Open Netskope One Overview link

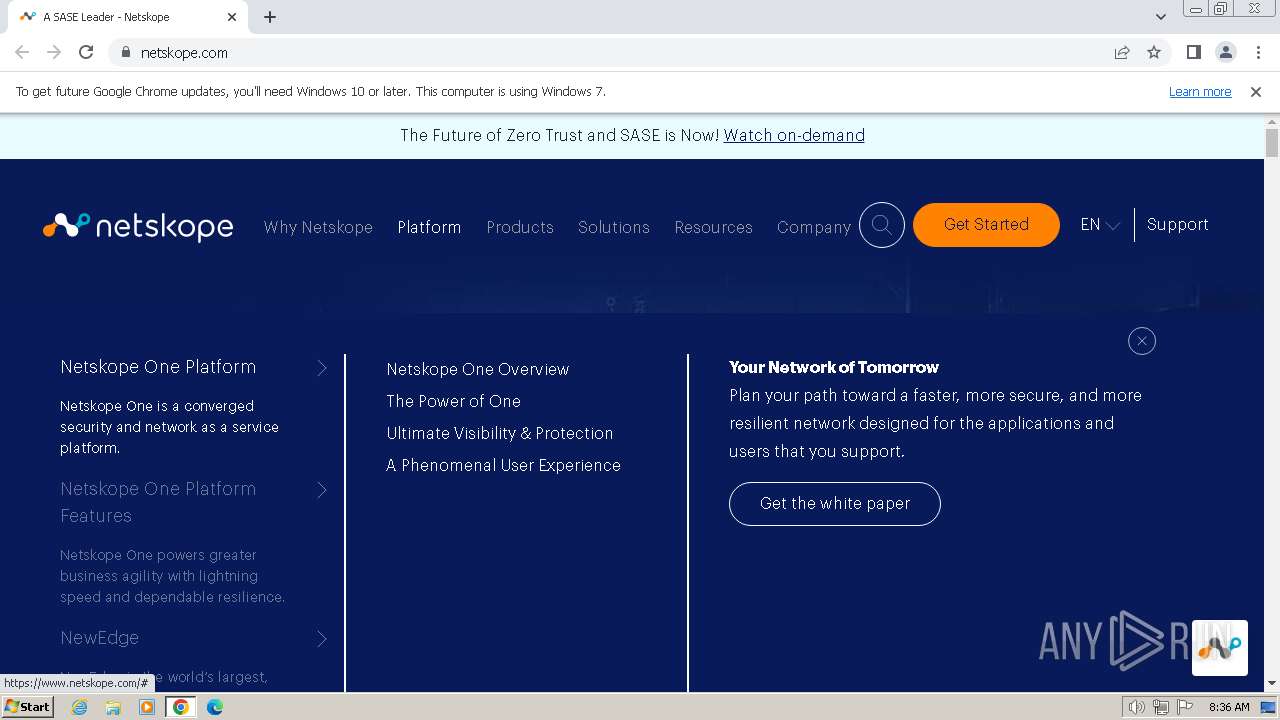pos(478,369)
